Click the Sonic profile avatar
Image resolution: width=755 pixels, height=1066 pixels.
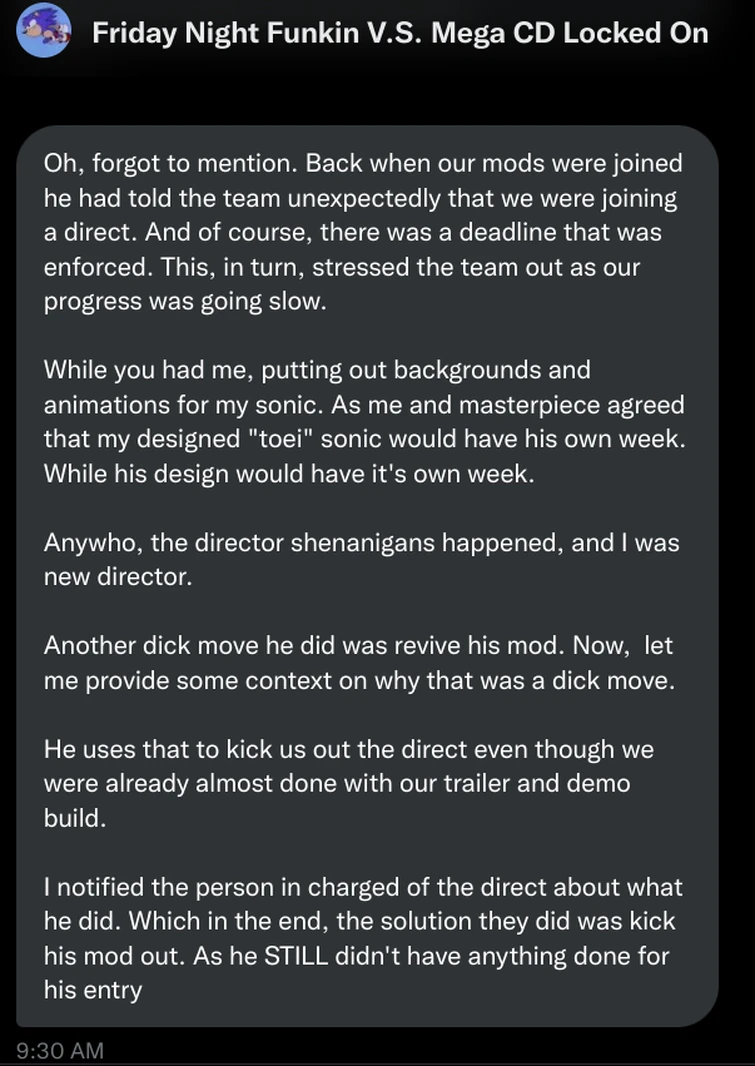pyautogui.click(x=44, y=31)
